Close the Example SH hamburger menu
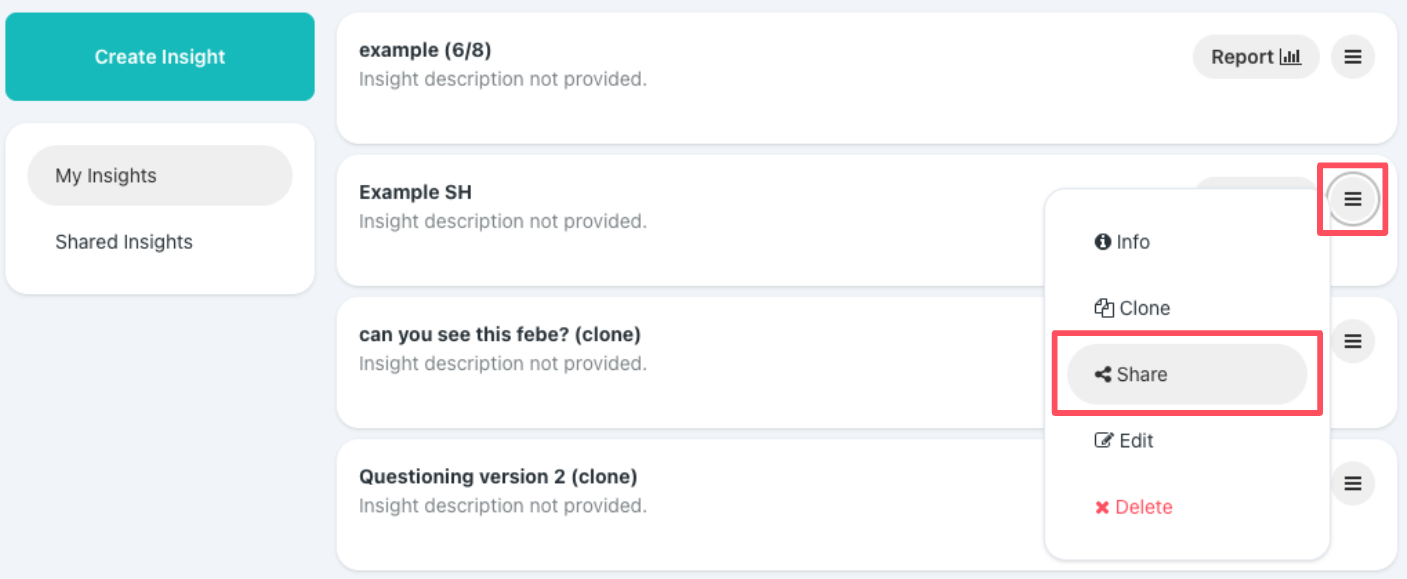Viewport: 1407px width, 579px height. click(x=1352, y=199)
